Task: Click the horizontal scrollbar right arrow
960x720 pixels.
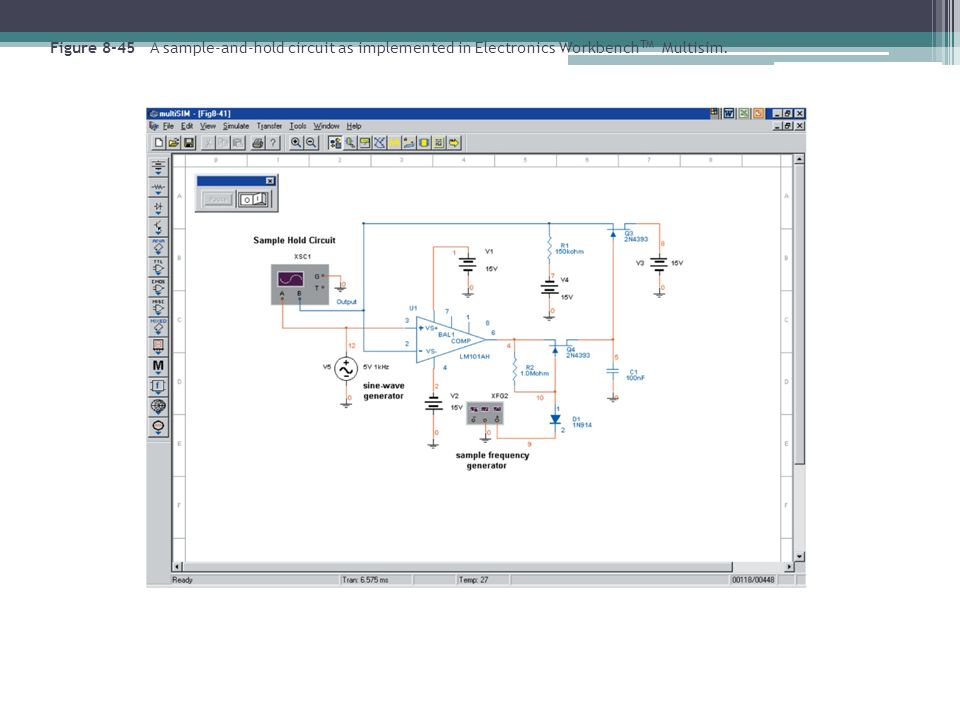Action: click(x=789, y=567)
